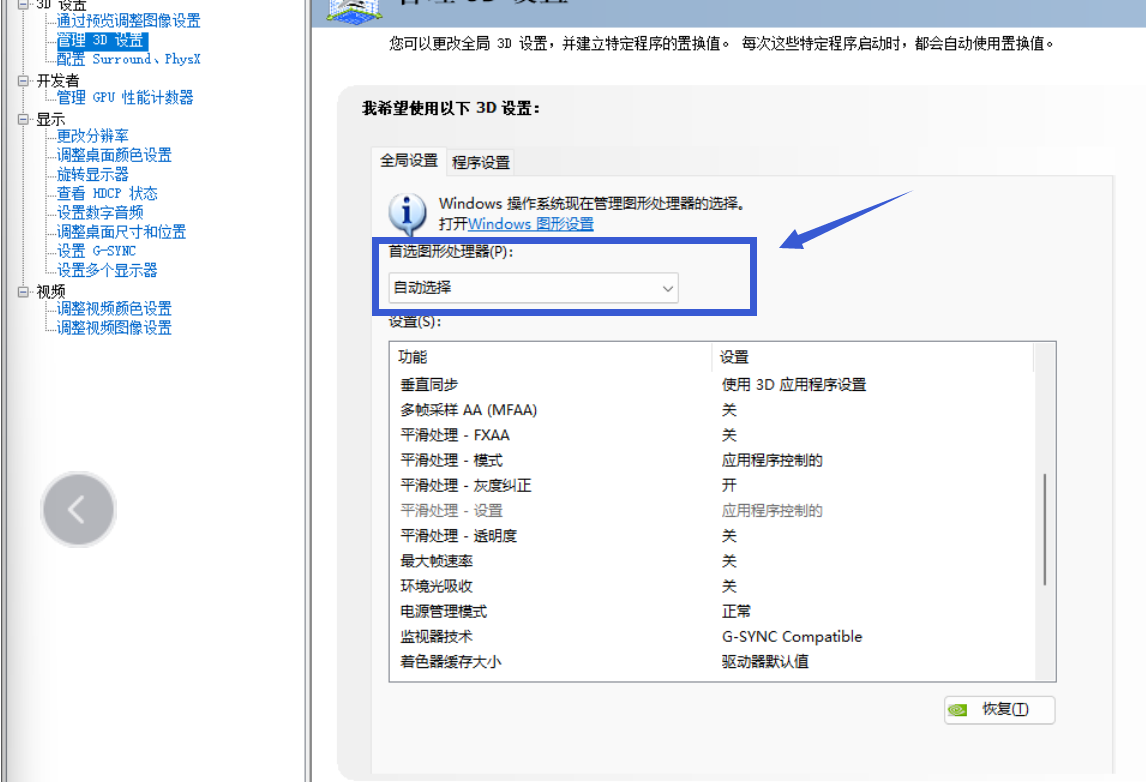Select the 平滑处理 - 模式 row
1146x782 pixels.
coord(713,460)
